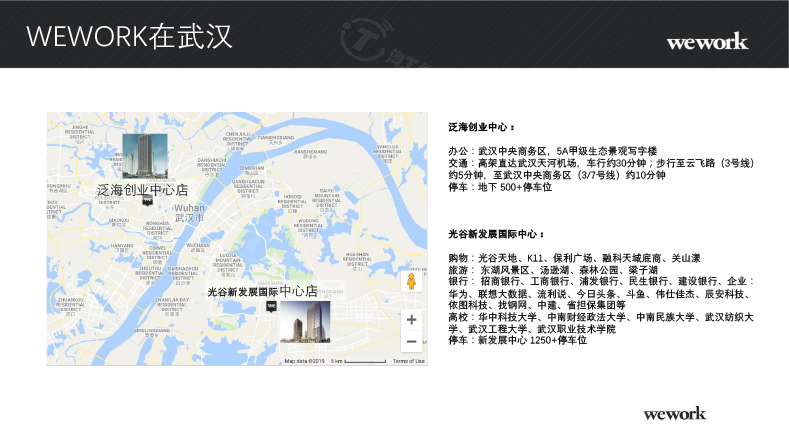Click the line 约5分钟，至武汉中央商务区
The image size is (789, 444).
pyautogui.click(x=557, y=175)
